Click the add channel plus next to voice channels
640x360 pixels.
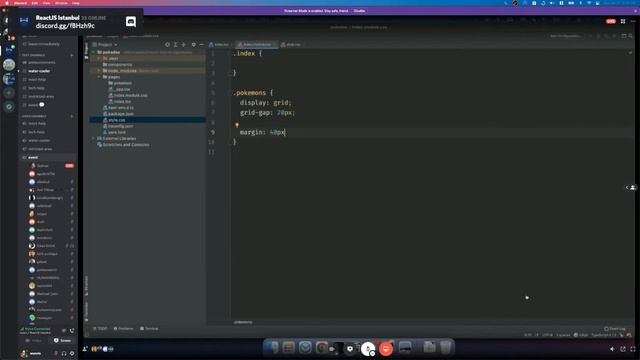(72, 116)
